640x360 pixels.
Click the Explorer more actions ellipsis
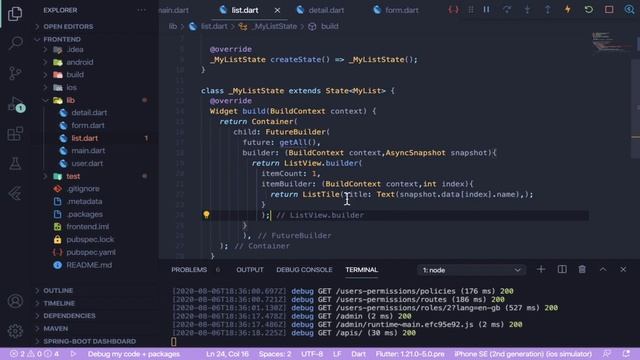[x=141, y=10]
